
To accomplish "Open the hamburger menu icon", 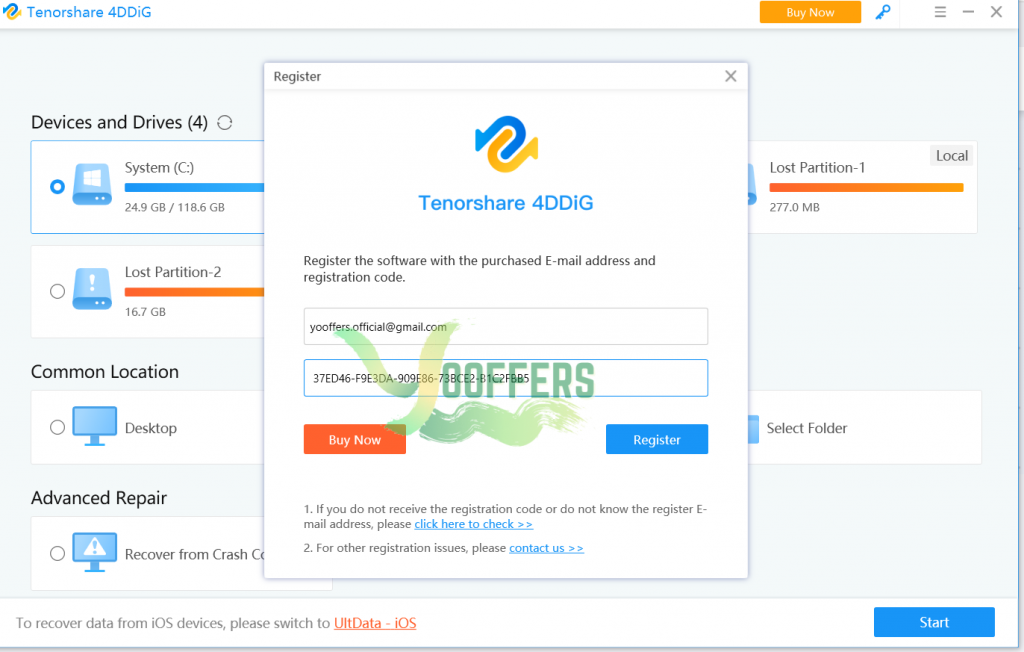I will [940, 12].
